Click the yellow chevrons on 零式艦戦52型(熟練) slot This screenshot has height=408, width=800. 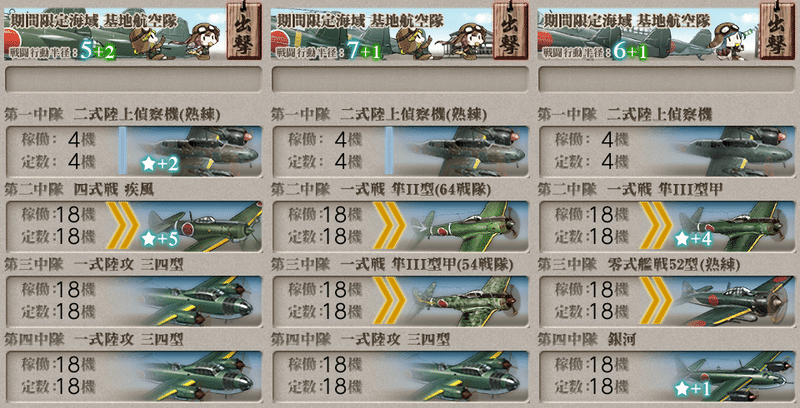[656, 301]
